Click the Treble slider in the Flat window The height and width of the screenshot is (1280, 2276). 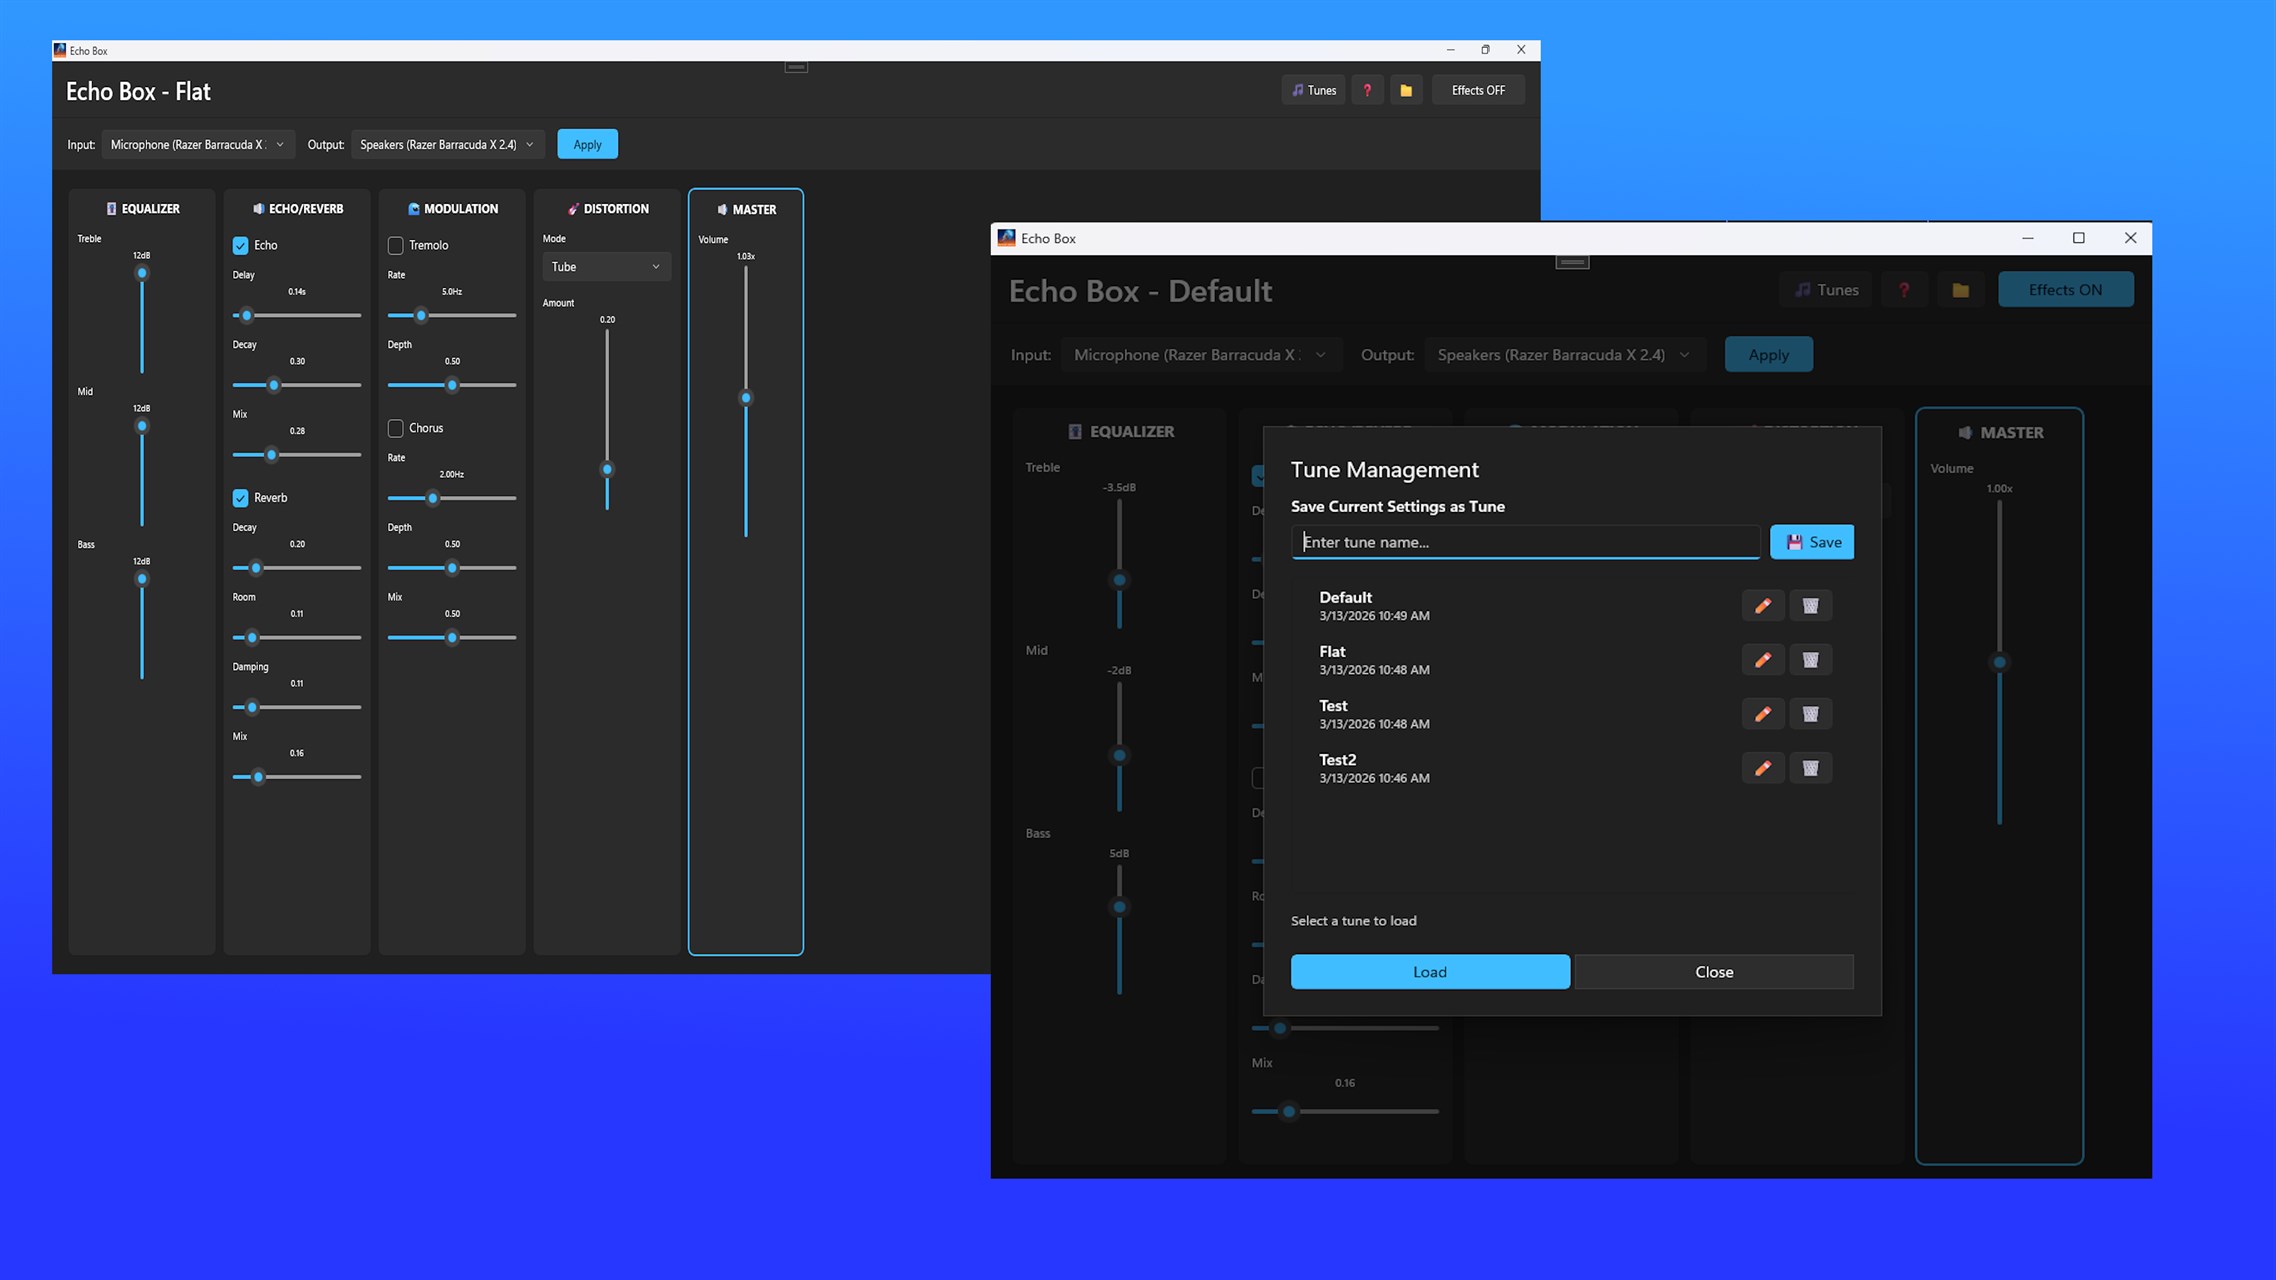pyautogui.click(x=142, y=320)
